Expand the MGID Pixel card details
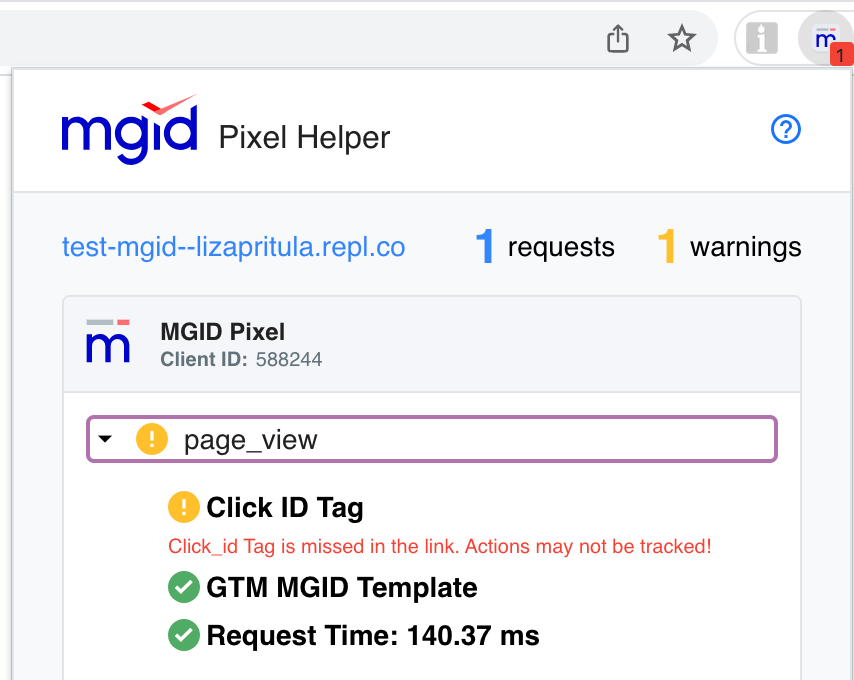Screen dimensions: 854x680 (x=430, y=343)
